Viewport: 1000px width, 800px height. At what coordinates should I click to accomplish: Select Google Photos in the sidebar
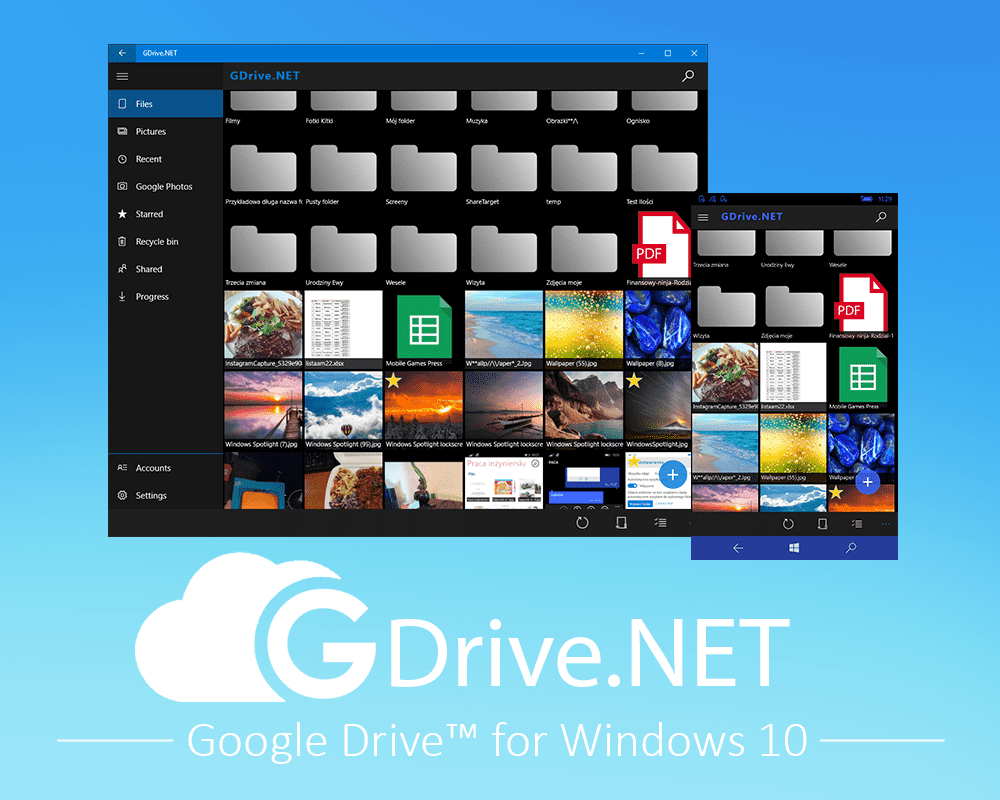pos(164,187)
